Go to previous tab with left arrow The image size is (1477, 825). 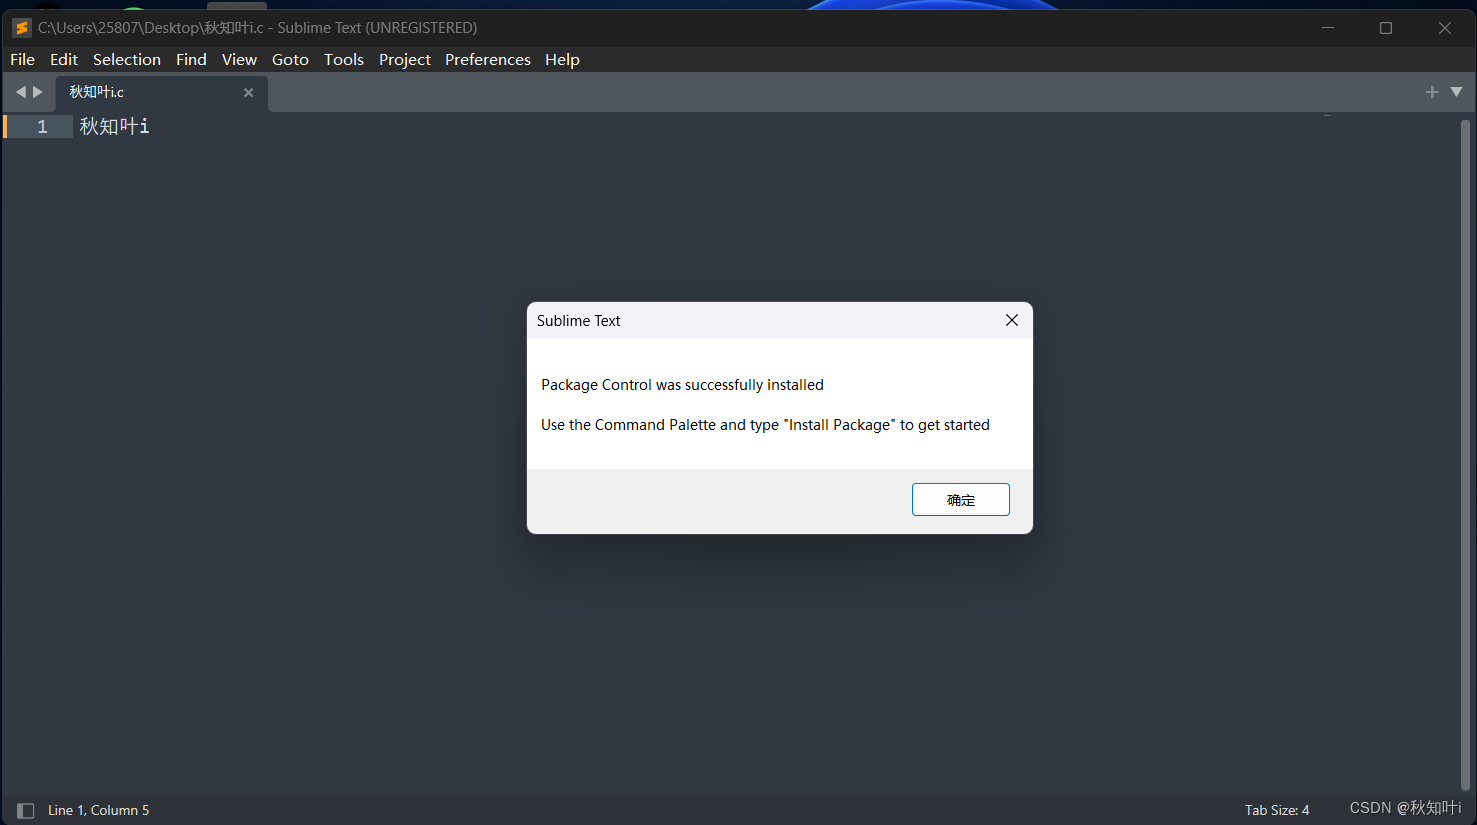(20, 92)
